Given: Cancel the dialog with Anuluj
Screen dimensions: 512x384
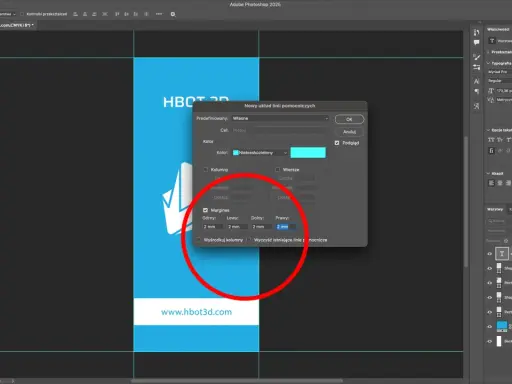Looking at the screenshot, I should coord(349,132).
